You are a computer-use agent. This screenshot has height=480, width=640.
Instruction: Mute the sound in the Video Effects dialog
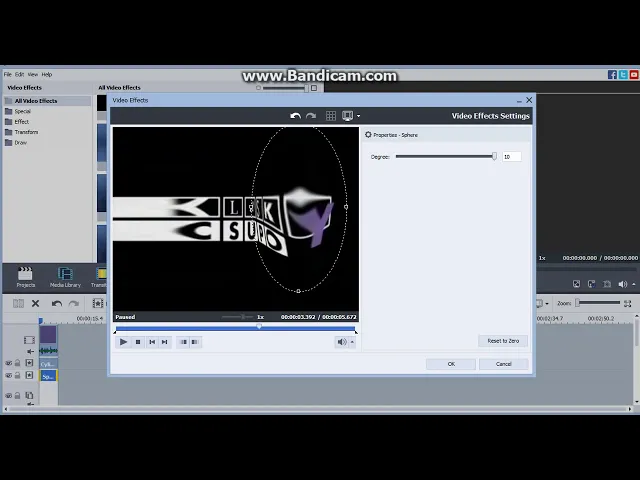[342, 342]
